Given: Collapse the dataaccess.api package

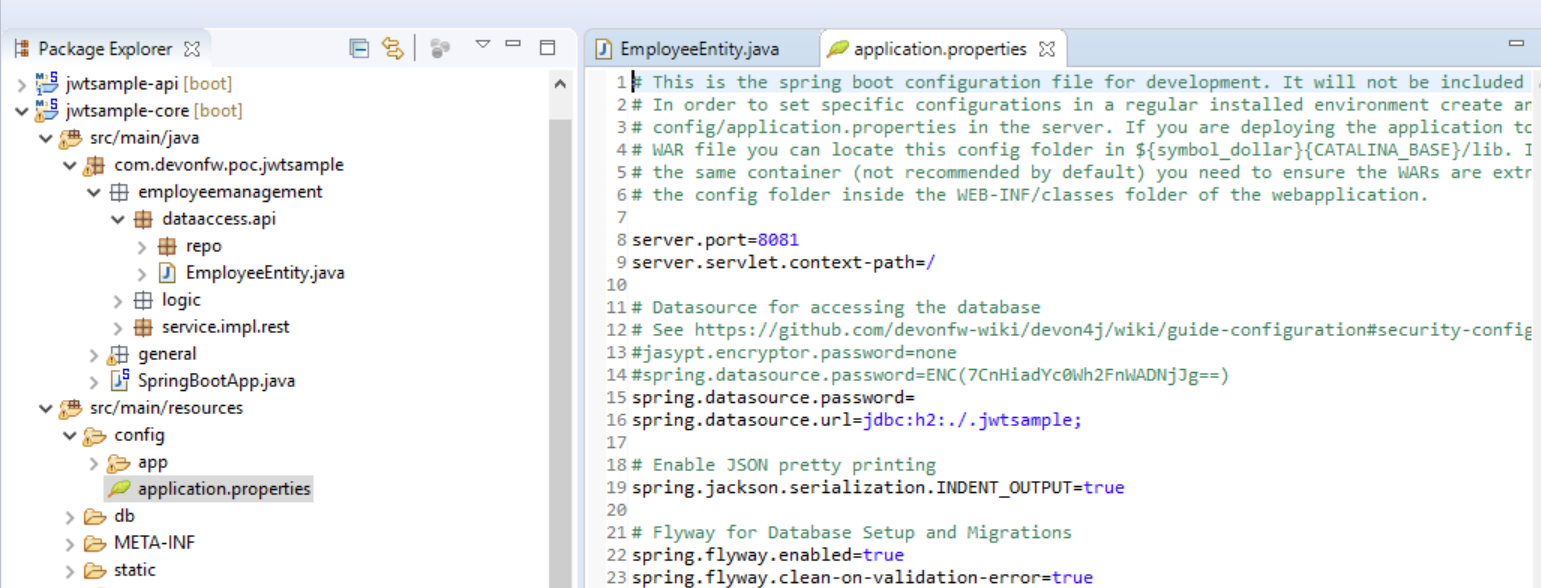Looking at the screenshot, I should click(x=117, y=218).
